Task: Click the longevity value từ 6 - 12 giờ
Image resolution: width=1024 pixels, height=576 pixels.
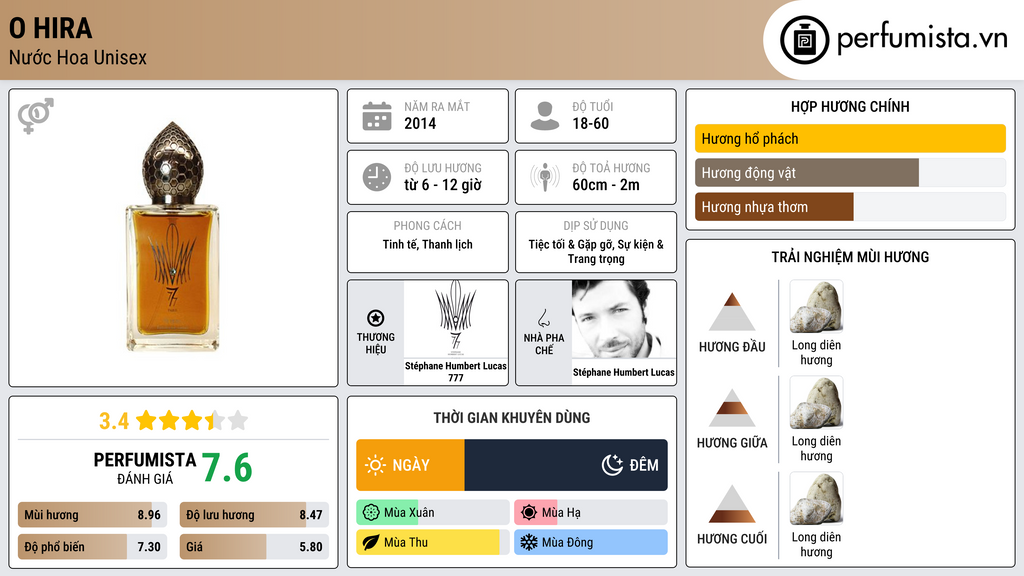Action: [x=443, y=185]
